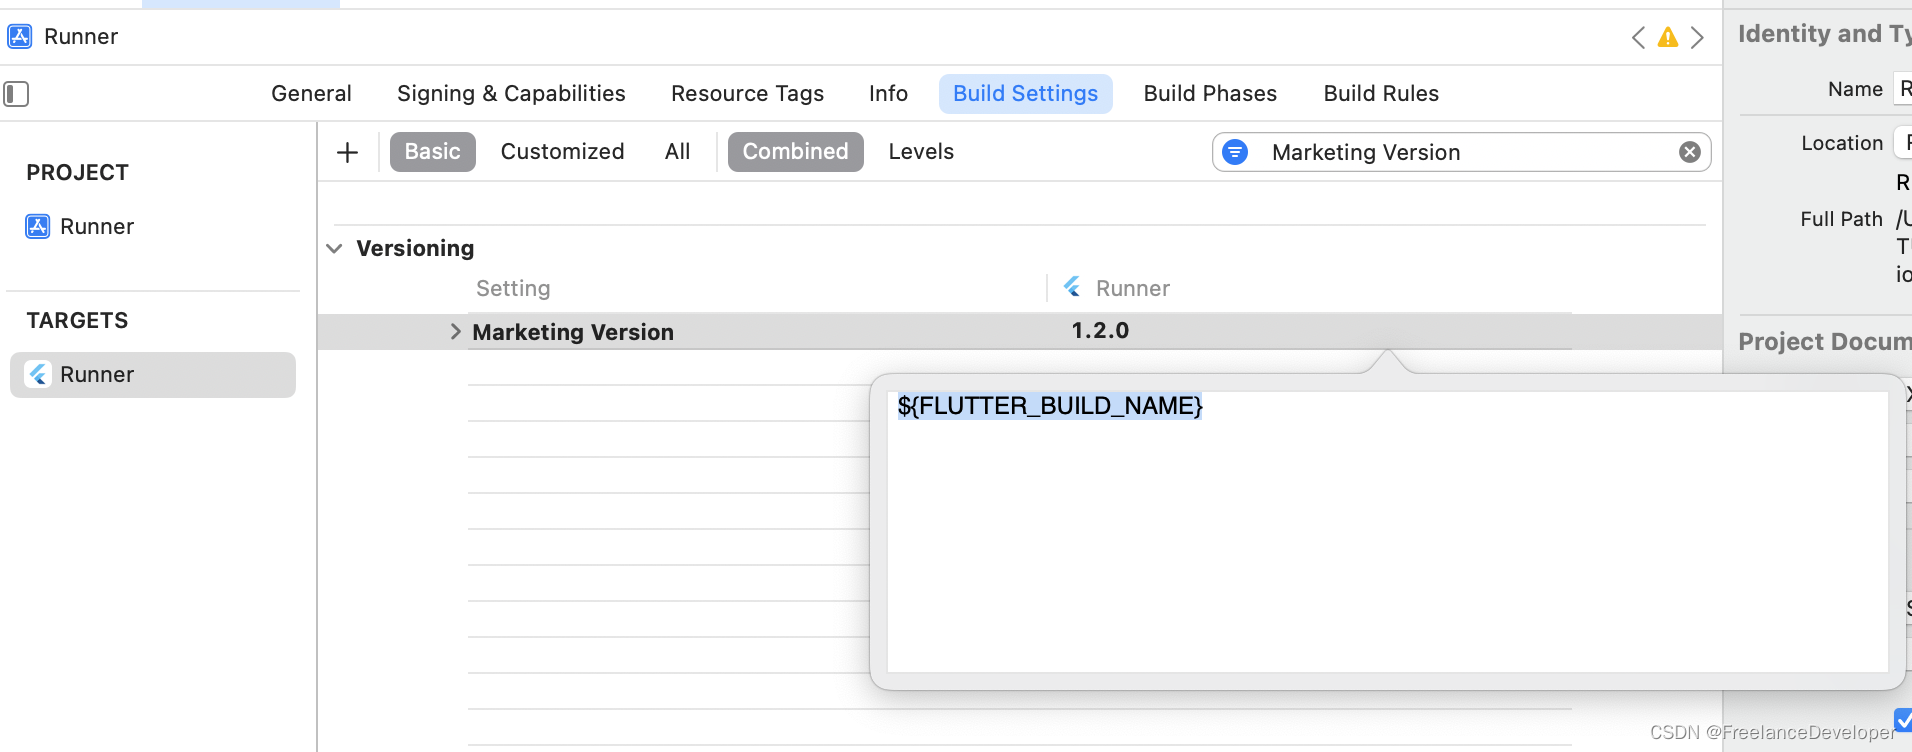This screenshot has height=752, width=1912.
Task: Toggle the project and targets sidebar panel icon
Action: point(16,94)
